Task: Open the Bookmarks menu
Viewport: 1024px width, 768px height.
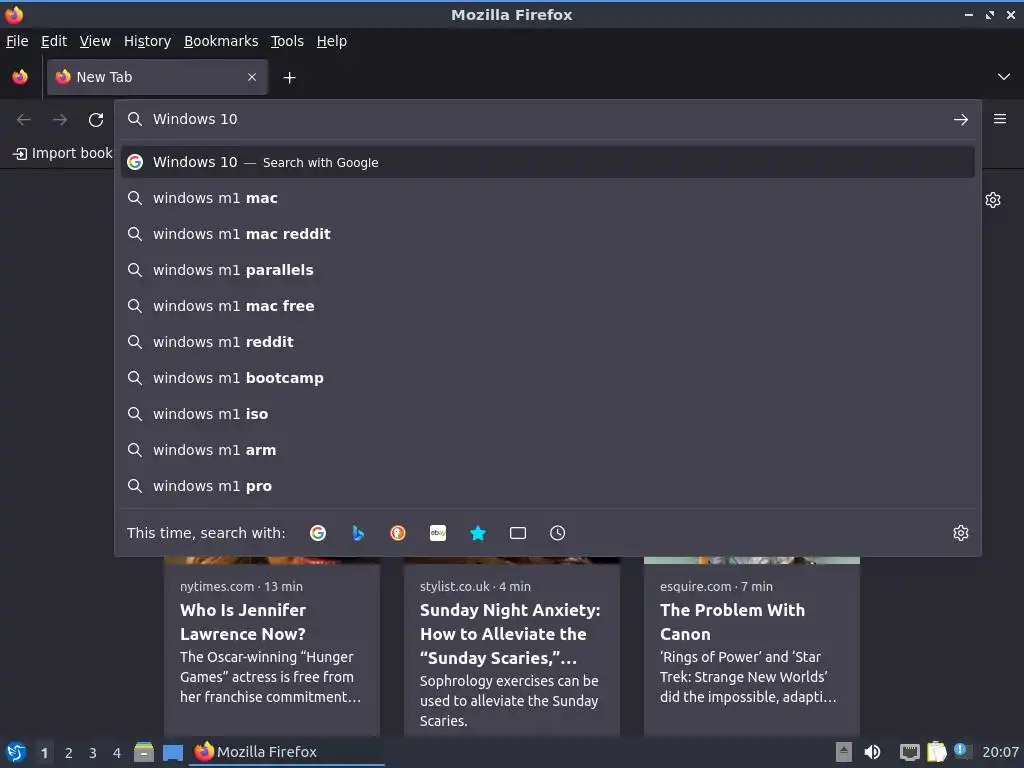Action: point(221,41)
